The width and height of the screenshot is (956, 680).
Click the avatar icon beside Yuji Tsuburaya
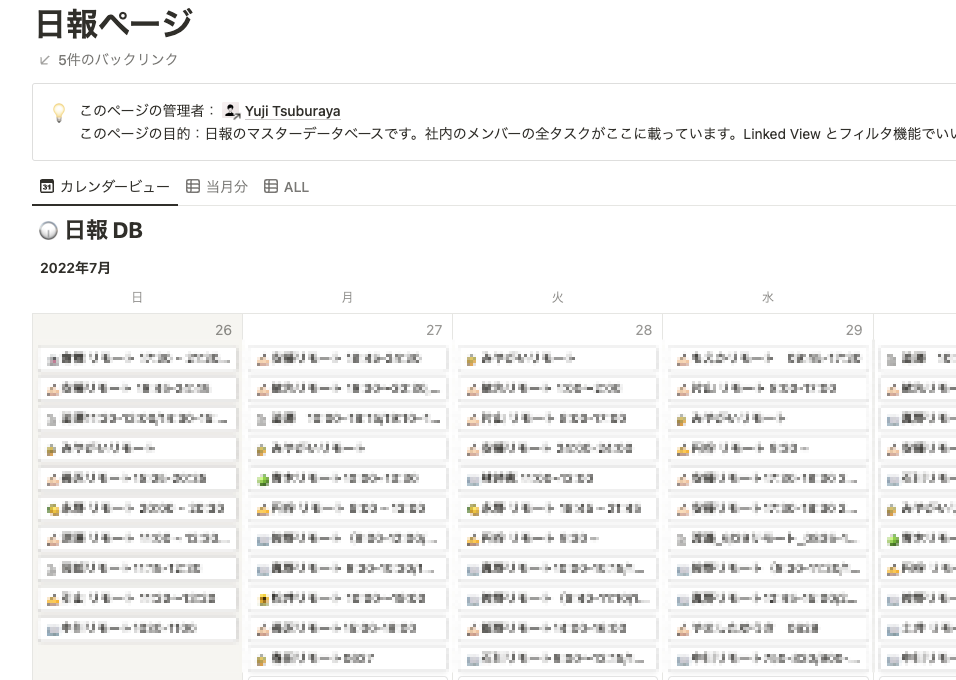pyautogui.click(x=232, y=111)
